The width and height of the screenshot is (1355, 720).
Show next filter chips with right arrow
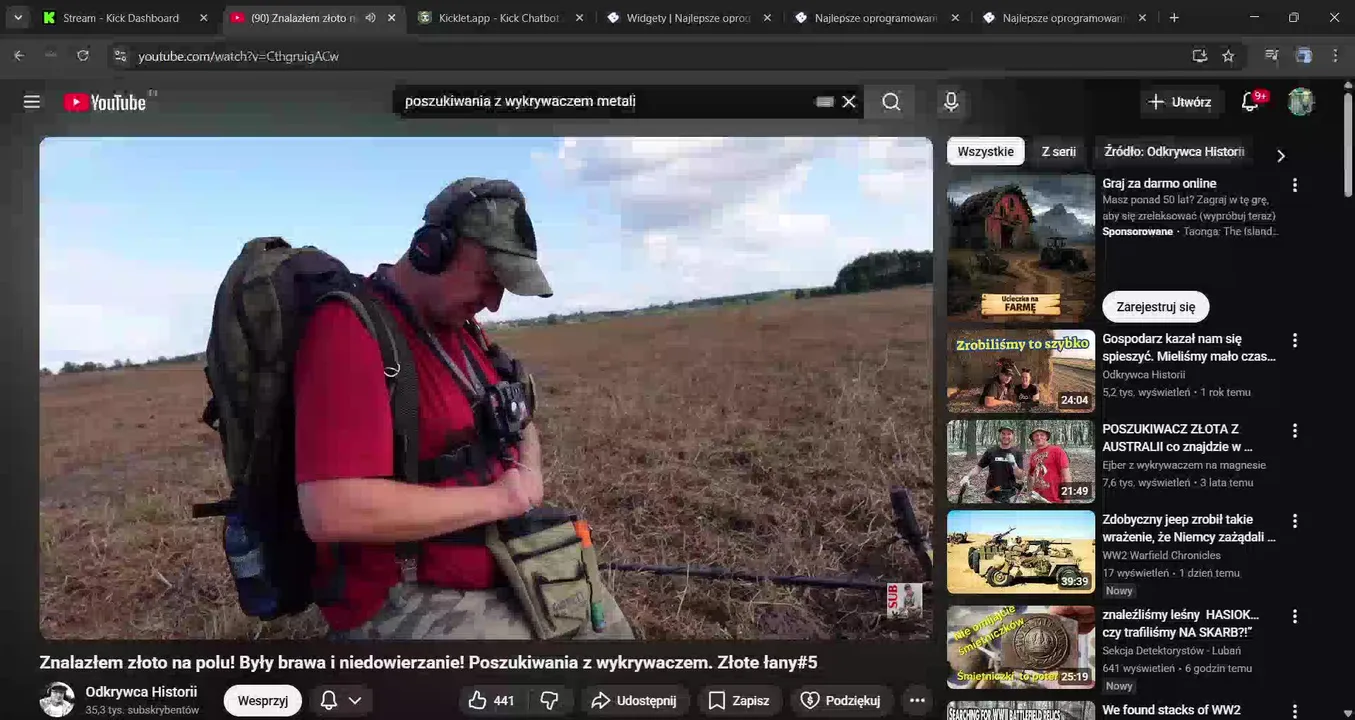1280,155
